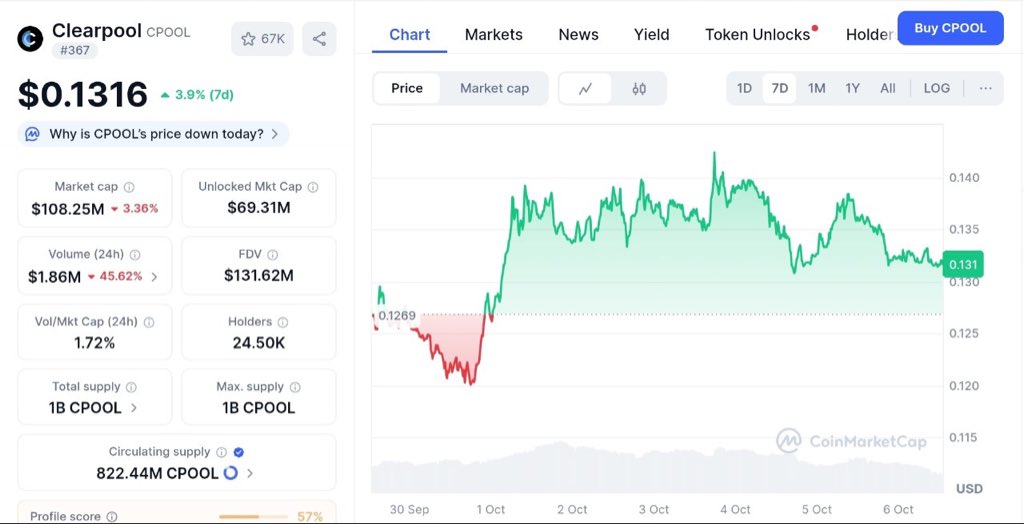The height and width of the screenshot is (524, 1024).
Task: Open the Markets tab
Action: pos(494,35)
